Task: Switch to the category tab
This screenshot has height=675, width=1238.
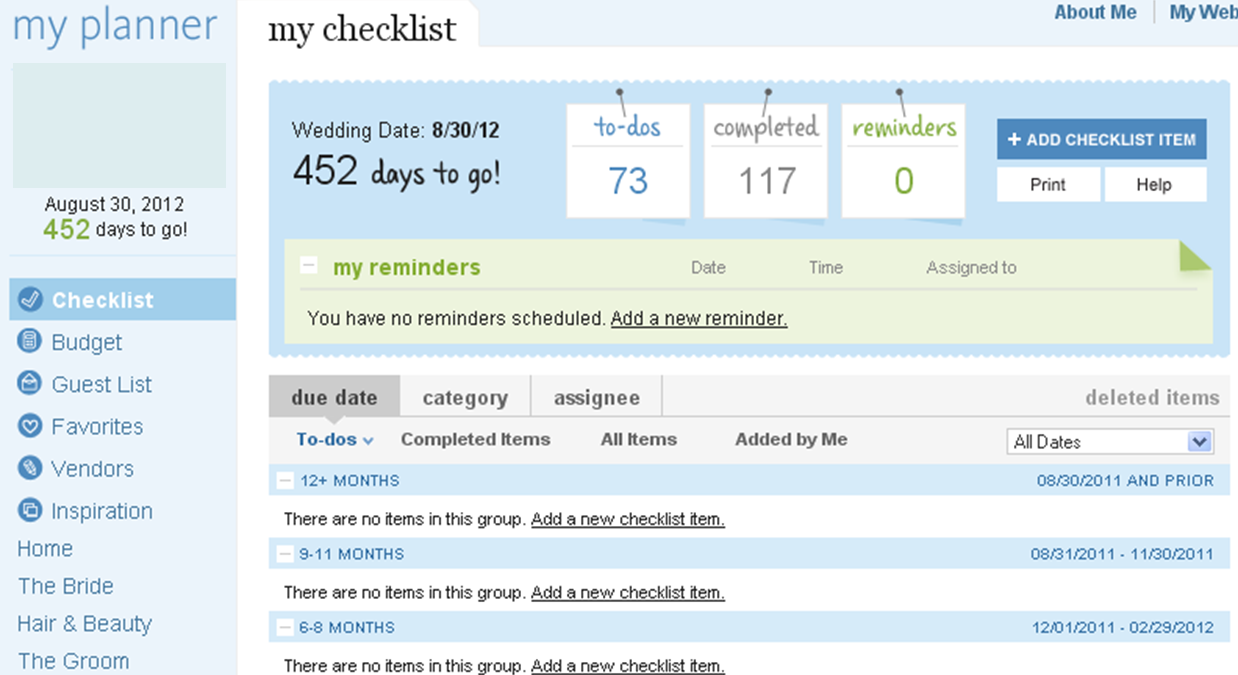Action: pyautogui.click(x=465, y=398)
